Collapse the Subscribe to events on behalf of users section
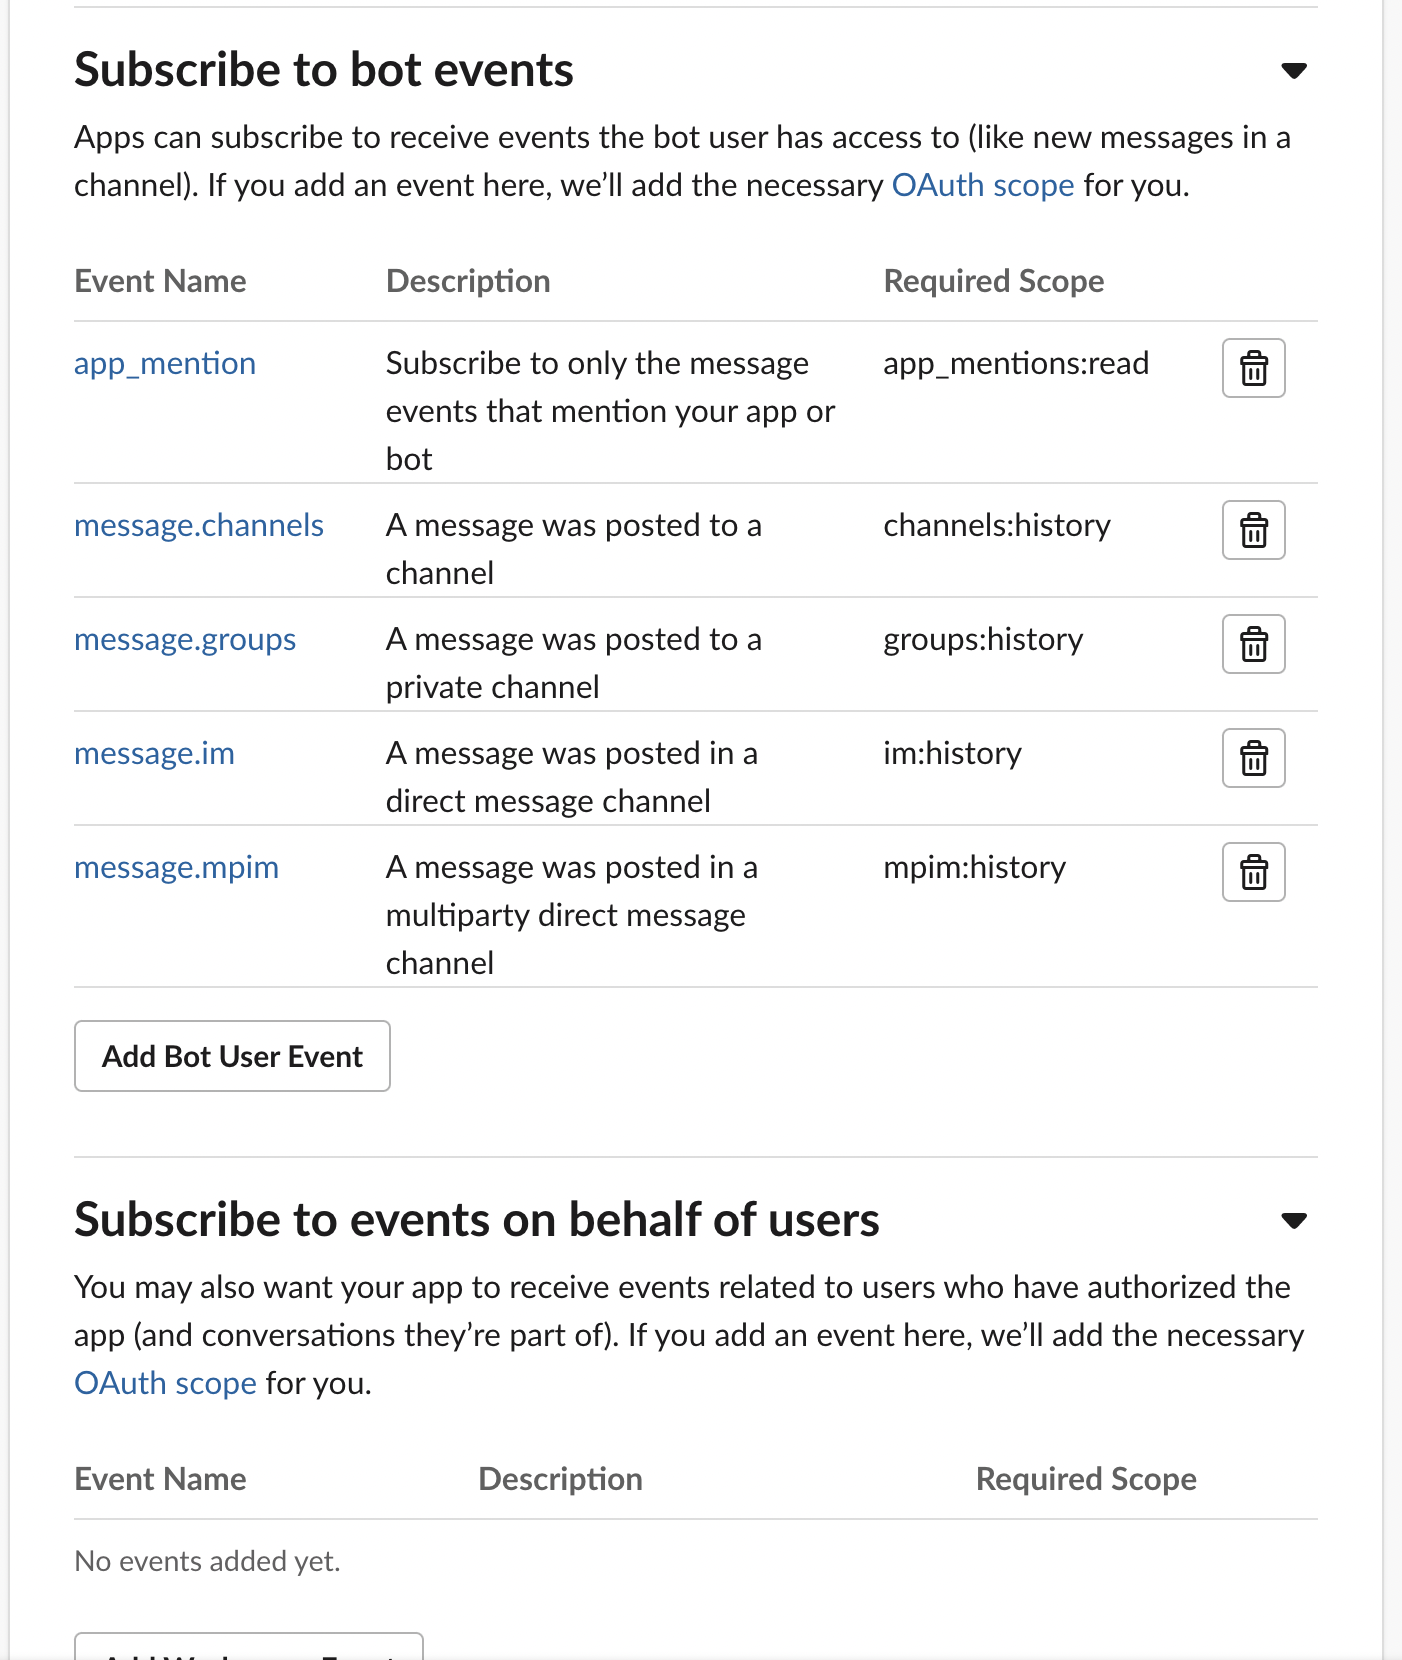Image resolution: width=1402 pixels, height=1660 pixels. click(1293, 1220)
